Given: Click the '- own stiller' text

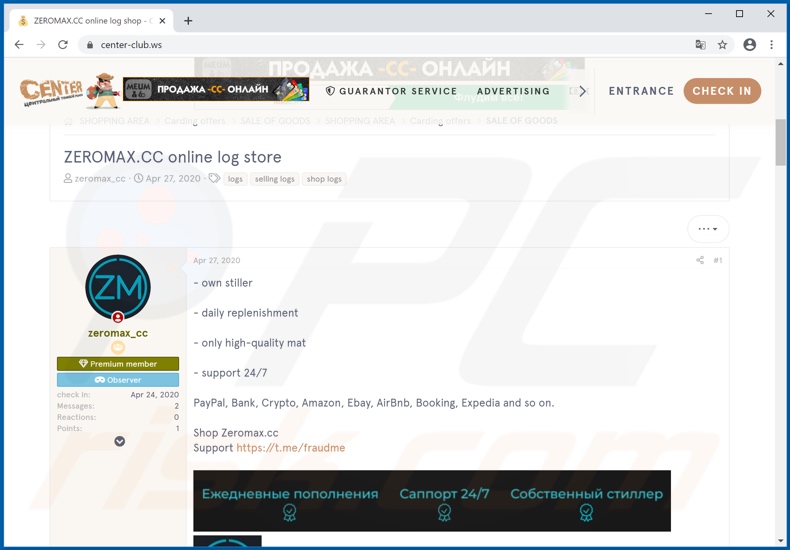Looking at the screenshot, I should point(223,283).
